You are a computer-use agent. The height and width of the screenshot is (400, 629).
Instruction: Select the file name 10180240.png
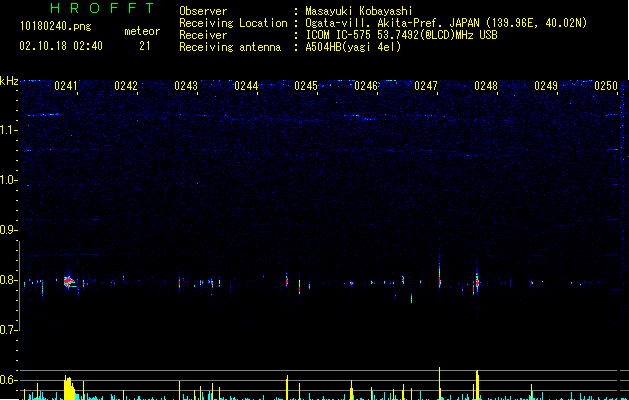tap(56, 27)
